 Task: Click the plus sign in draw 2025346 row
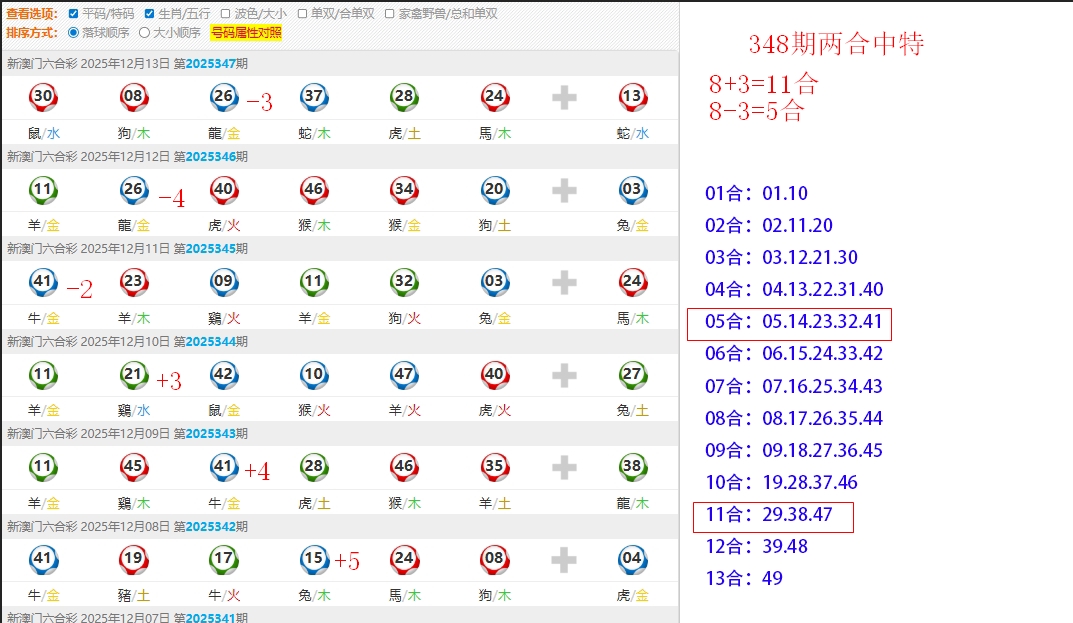[x=564, y=190]
